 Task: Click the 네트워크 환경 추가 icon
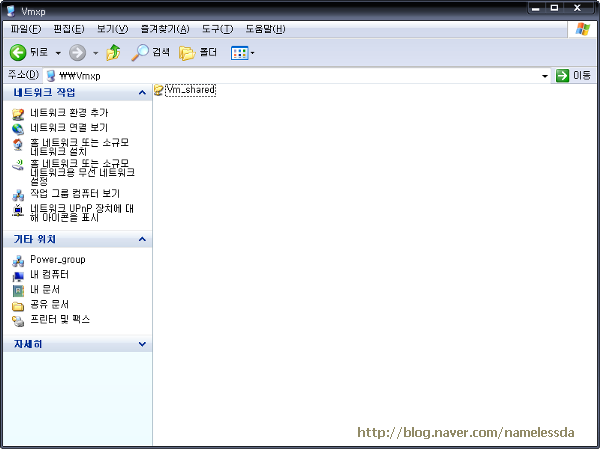[x=18, y=114]
